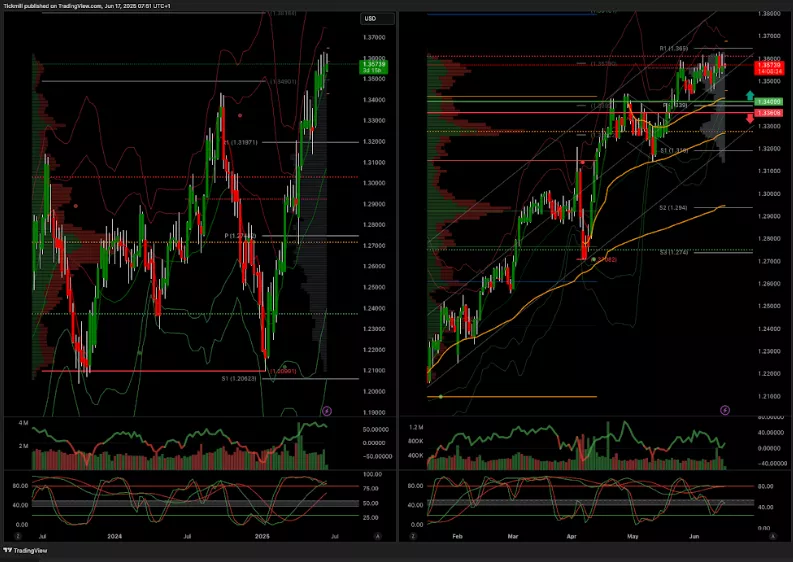Click the purple lightning icon on left chart
The width and height of the screenshot is (793, 562).
[x=325, y=410]
